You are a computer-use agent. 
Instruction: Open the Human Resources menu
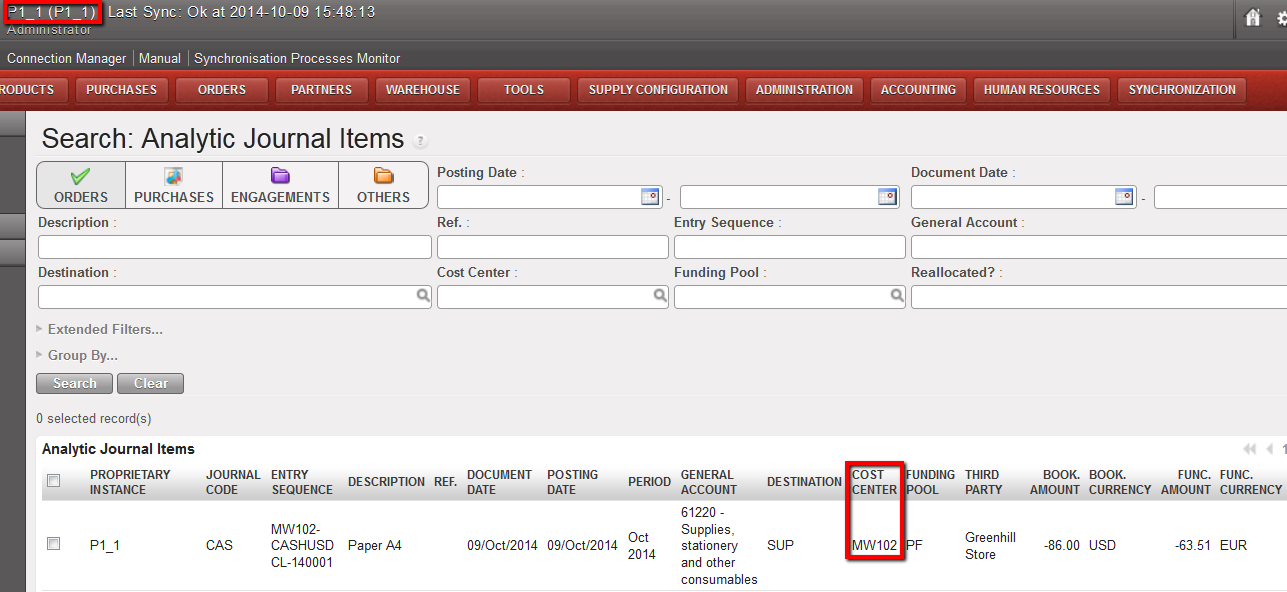pyautogui.click(x=1041, y=90)
